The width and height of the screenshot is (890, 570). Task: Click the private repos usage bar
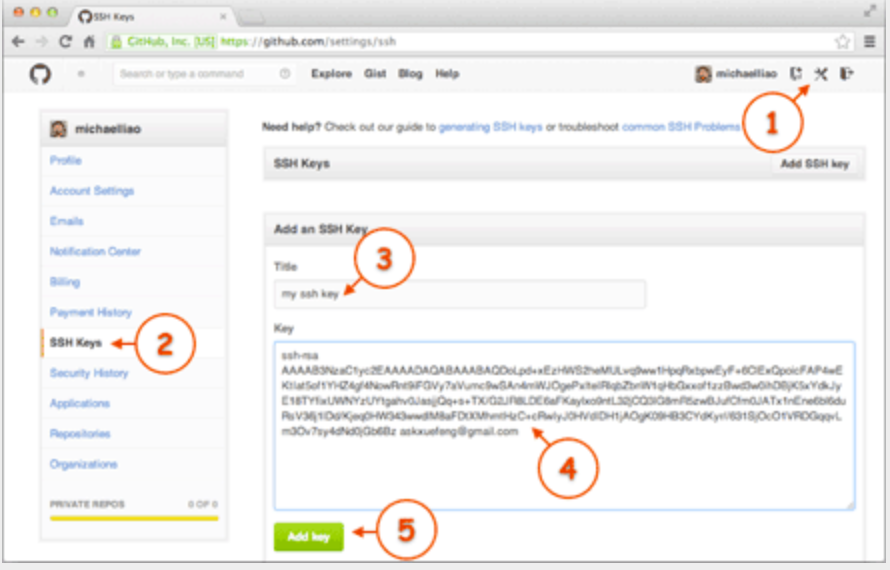(x=134, y=518)
